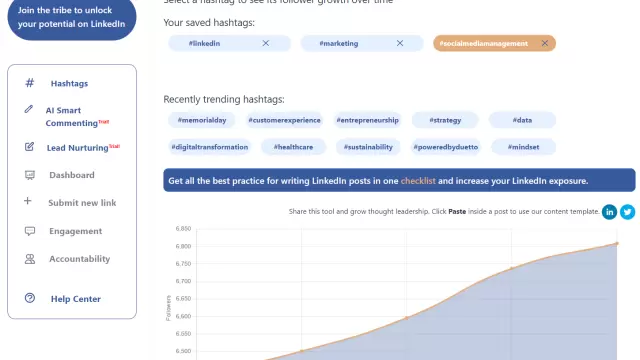Click 'Your saved hashtags:' label
The width and height of the screenshot is (640, 360).
[209, 22]
